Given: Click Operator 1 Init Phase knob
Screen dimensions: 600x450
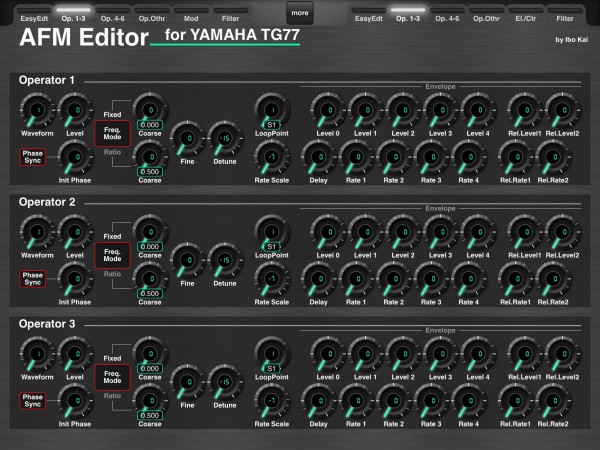Looking at the screenshot, I should tap(75, 157).
